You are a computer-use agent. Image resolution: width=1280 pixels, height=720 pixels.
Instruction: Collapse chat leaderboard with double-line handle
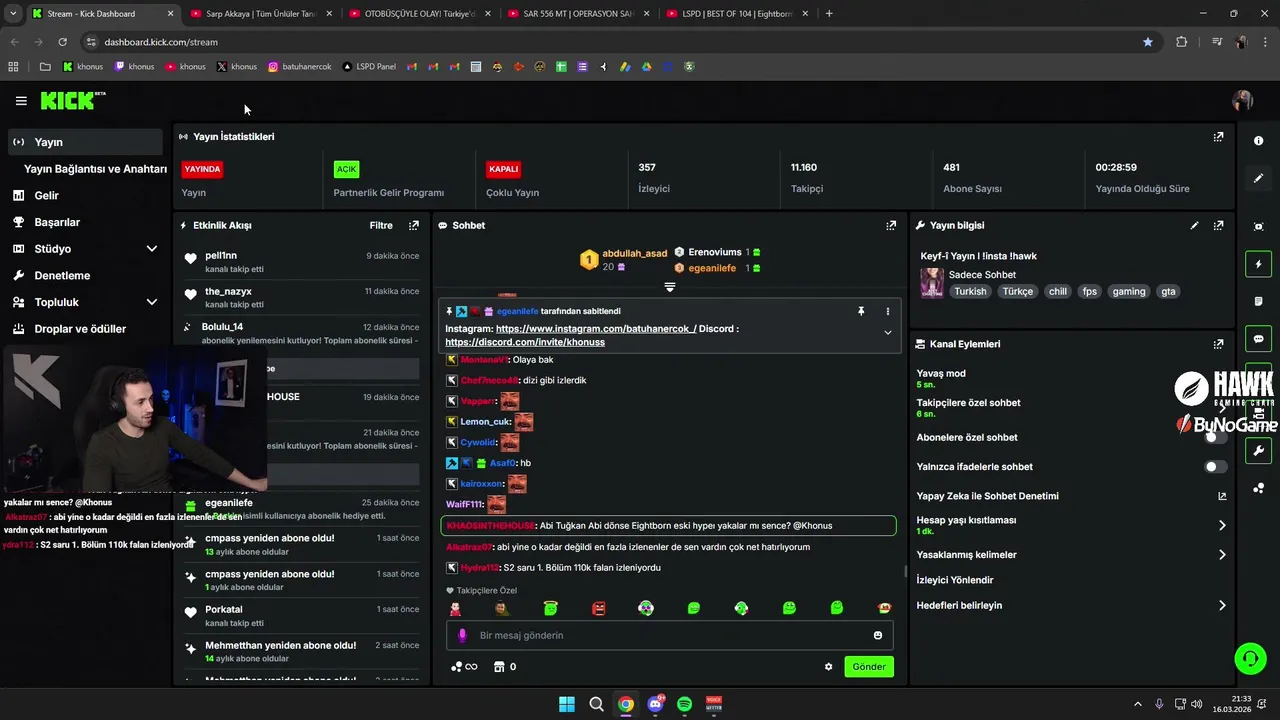click(x=670, y=287)
